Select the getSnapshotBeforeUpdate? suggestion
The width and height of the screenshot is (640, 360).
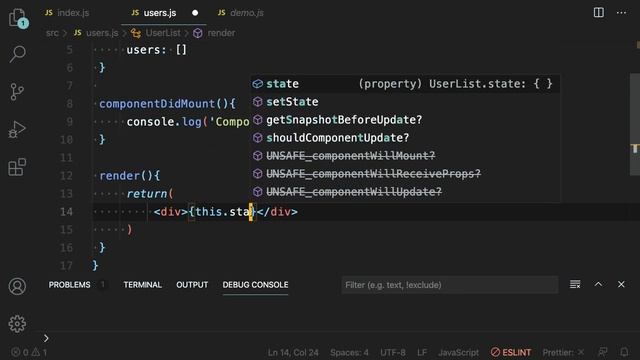click(404, 120)
